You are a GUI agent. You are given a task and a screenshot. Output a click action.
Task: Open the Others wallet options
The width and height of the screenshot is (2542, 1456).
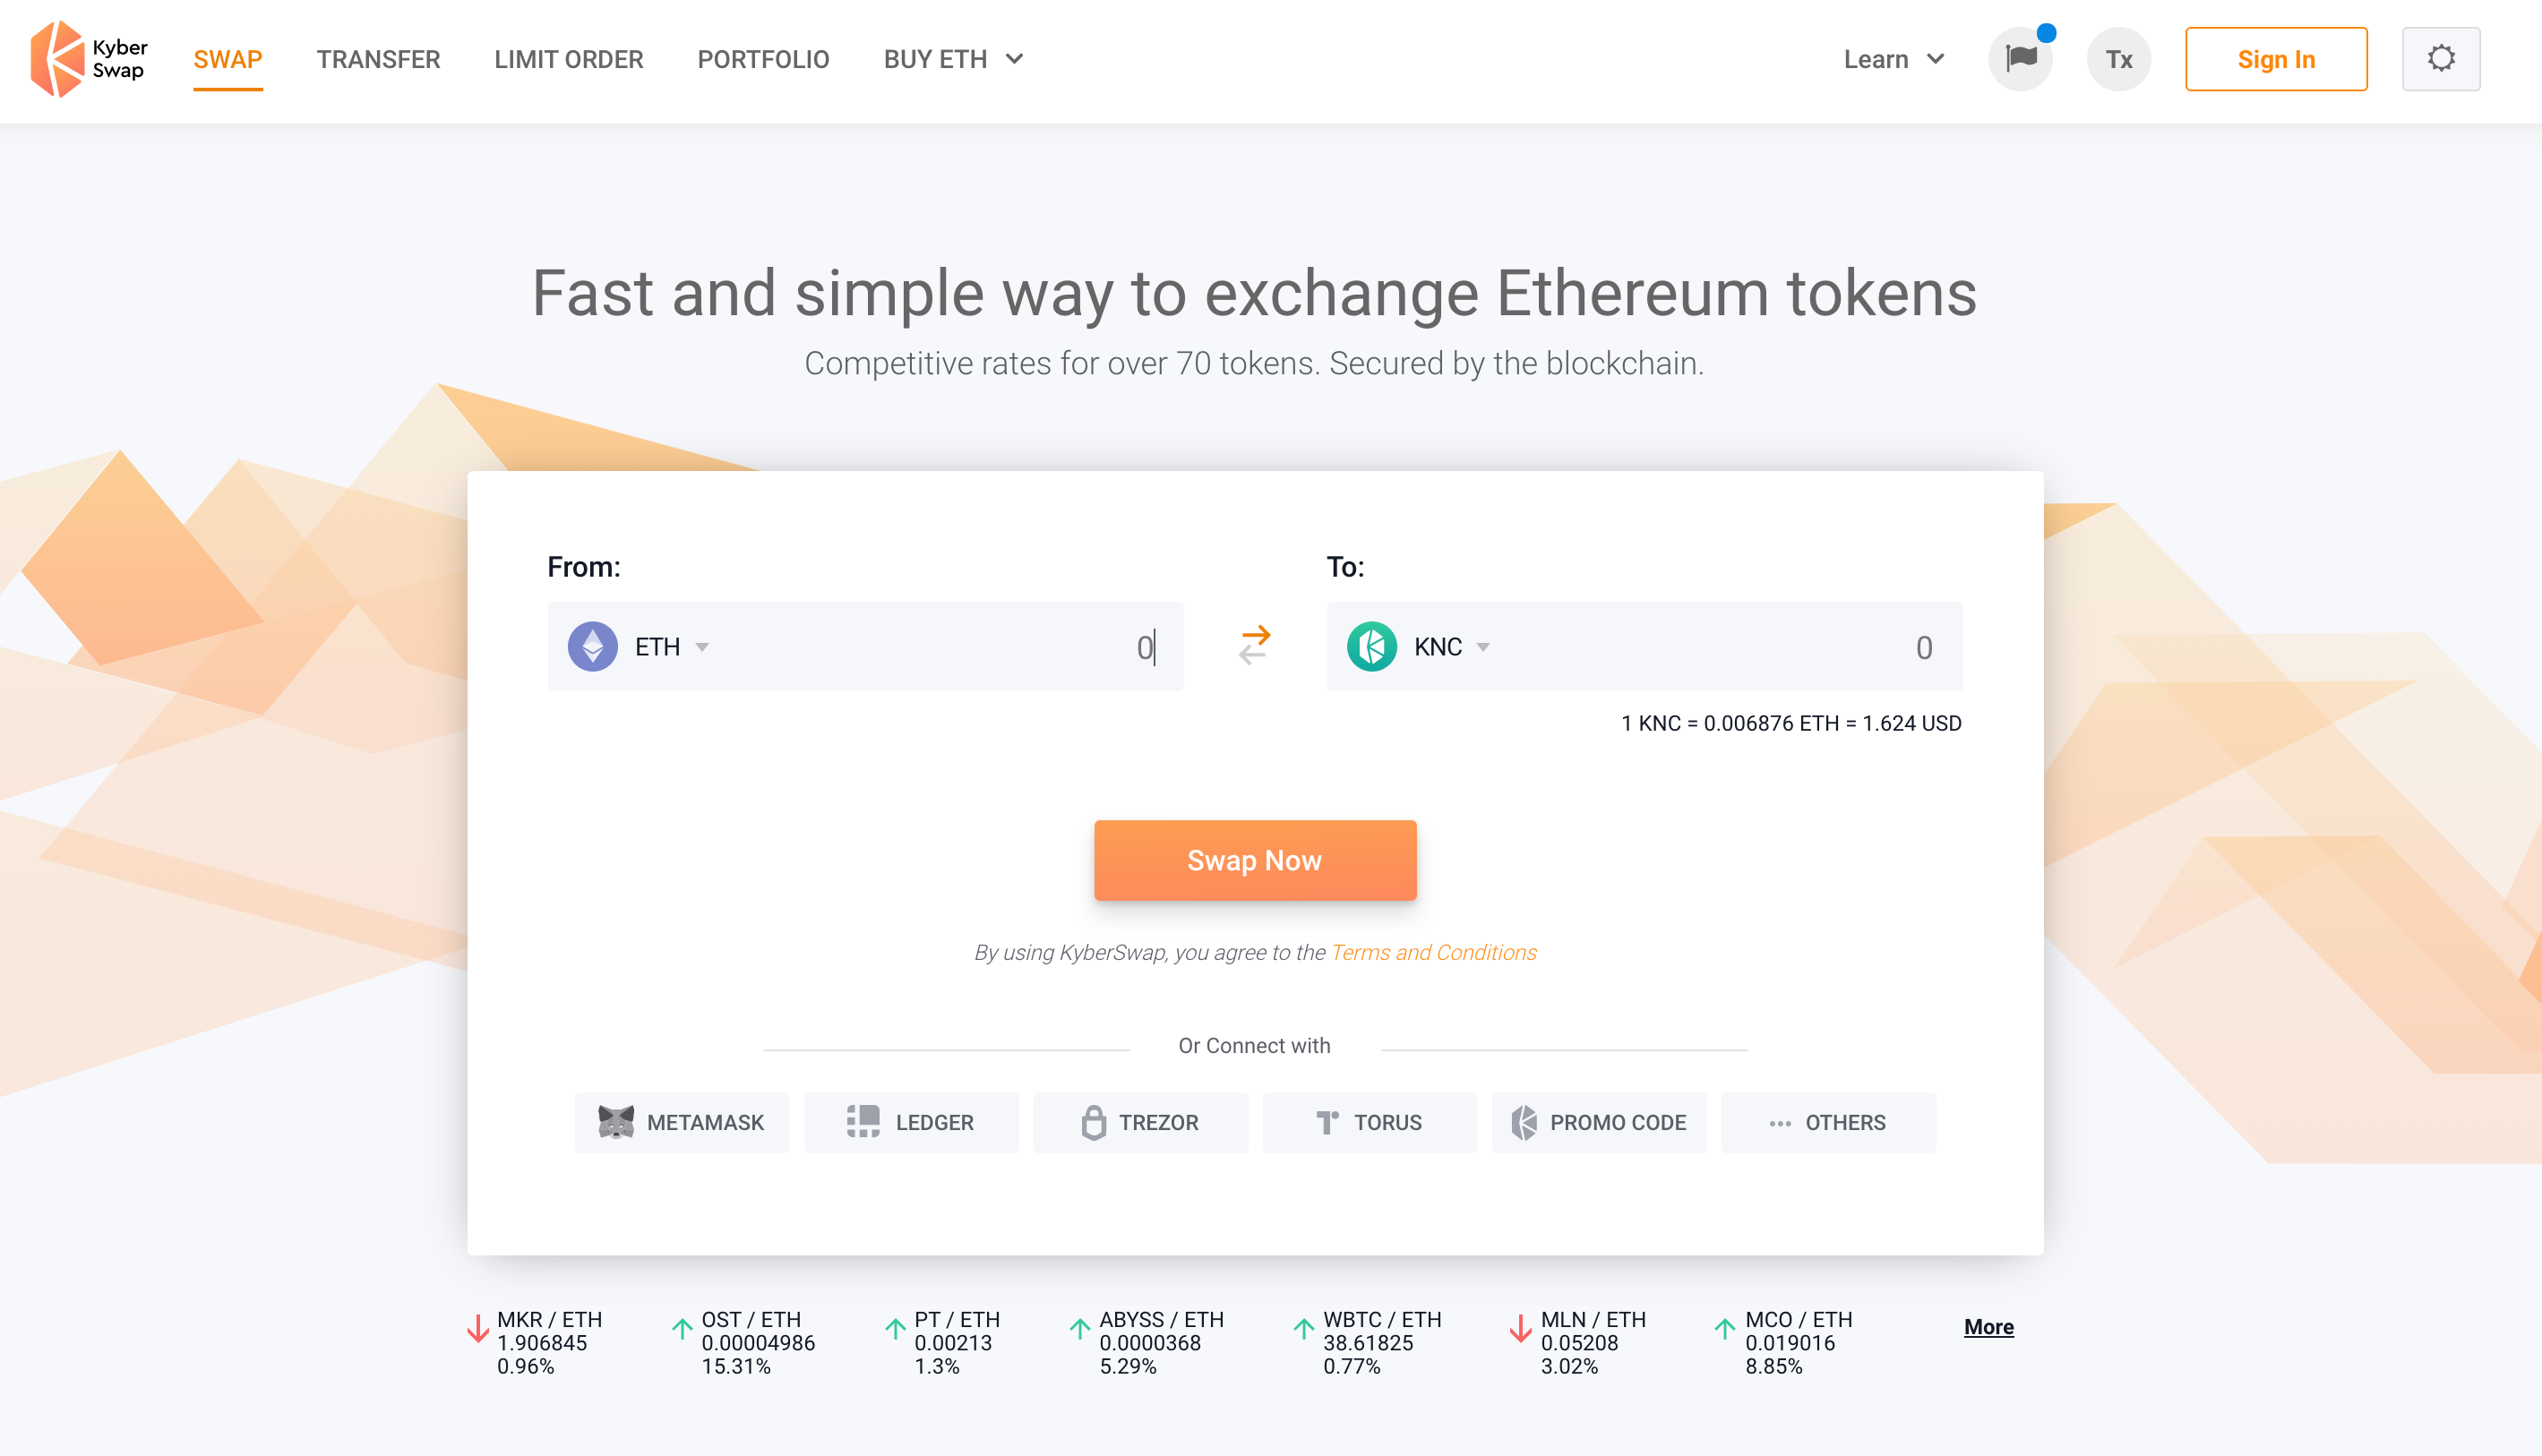point(1828,1122)
